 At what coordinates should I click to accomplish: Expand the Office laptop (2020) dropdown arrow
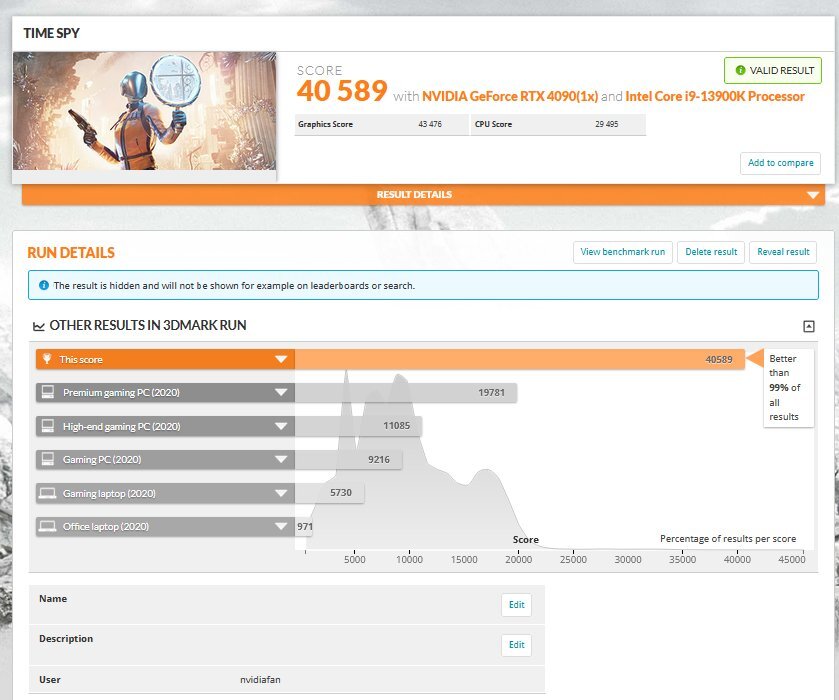tap(281, 526)
